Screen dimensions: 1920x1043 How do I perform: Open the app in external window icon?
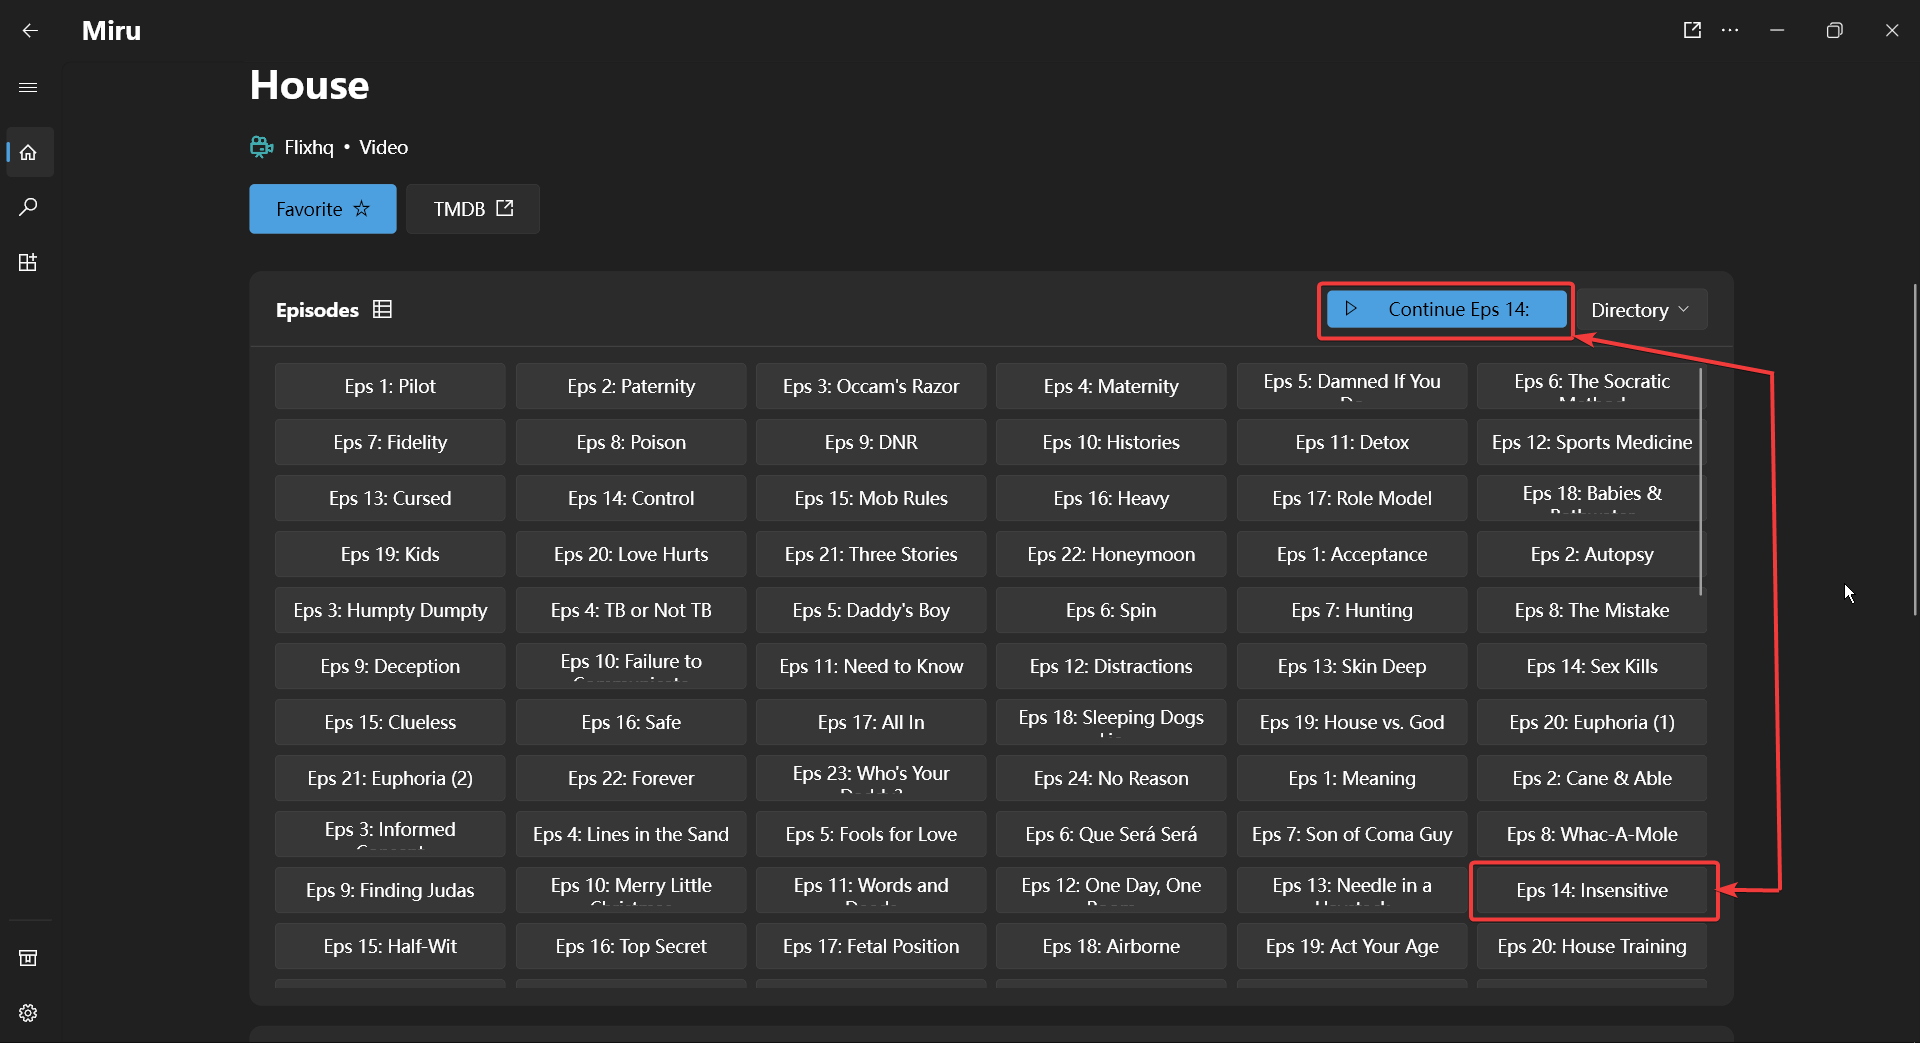(x=1692, y=30)
